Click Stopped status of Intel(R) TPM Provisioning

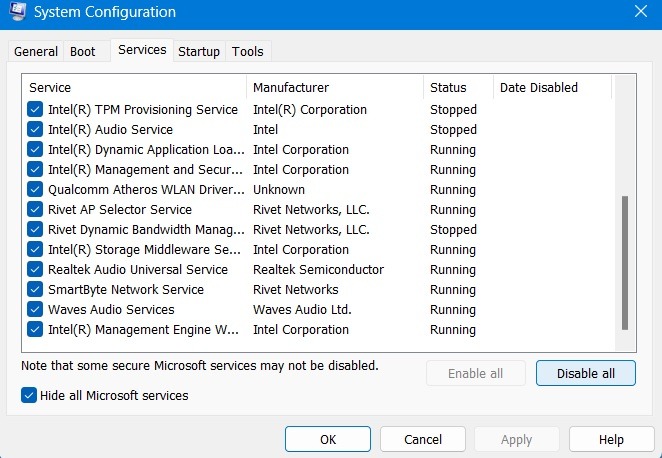(x=453, y=109)
